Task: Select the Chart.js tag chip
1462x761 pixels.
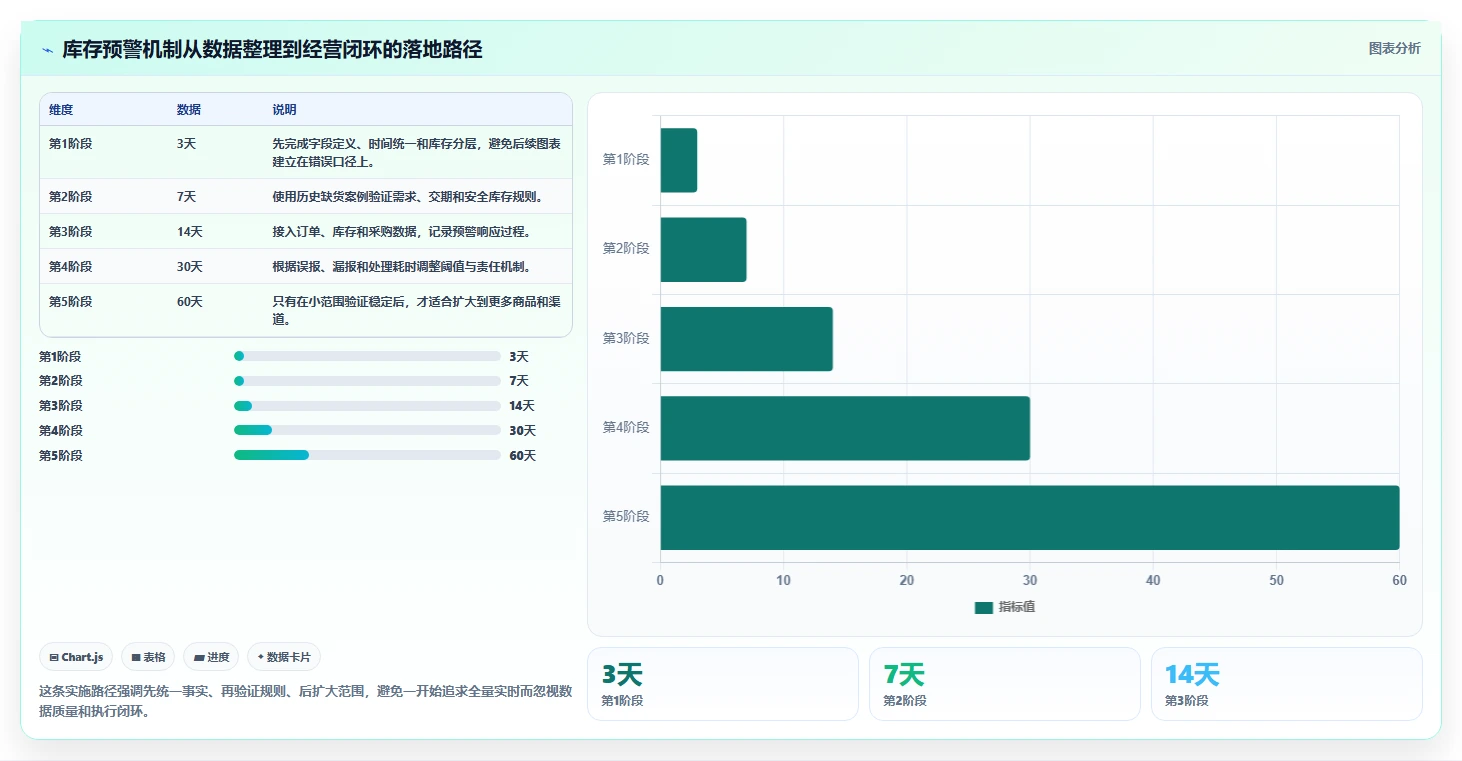Action: (x=77, y=657)
